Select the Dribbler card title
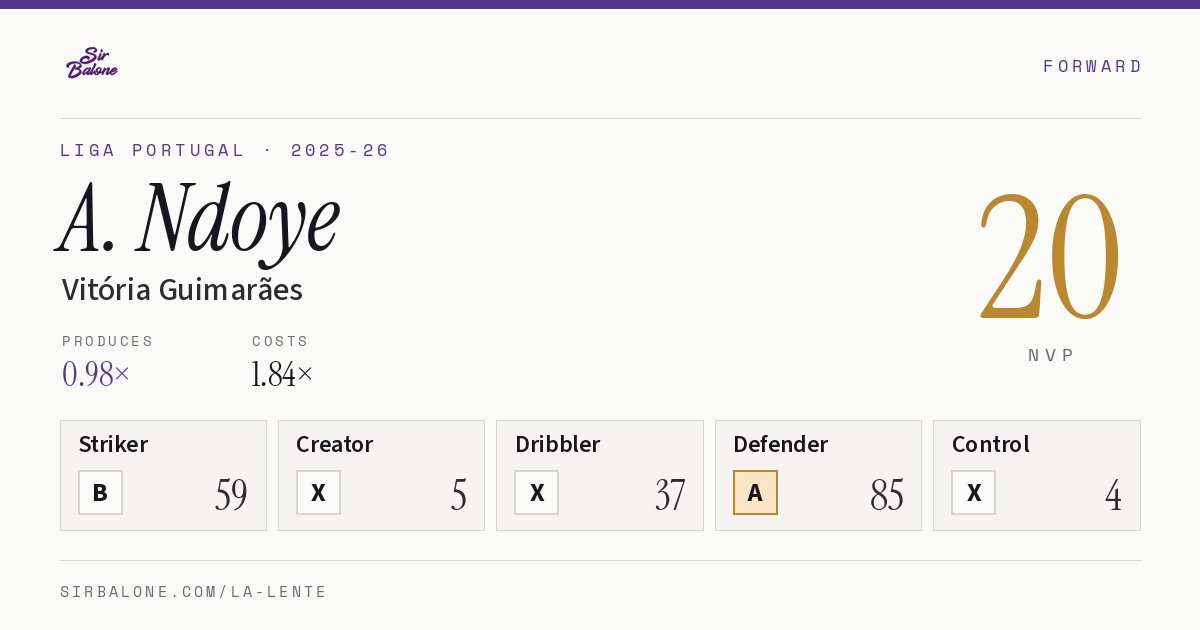Screen dimensions: 1200x630 557,444
